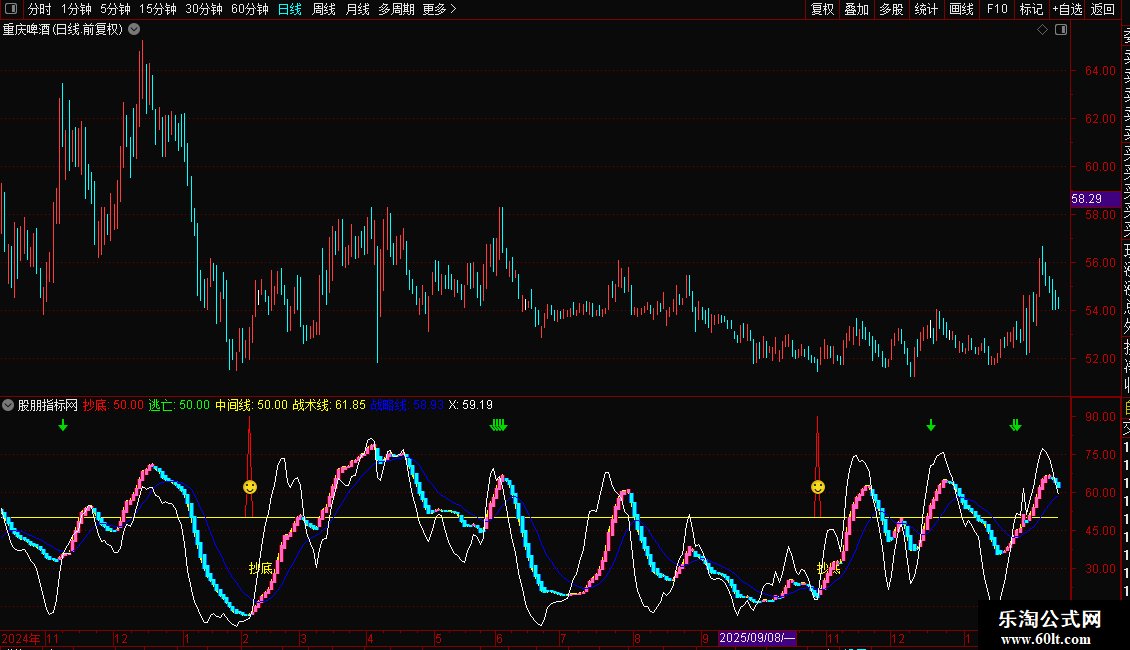Switch to 周线 weekly period tab
Screen dimensions: 1130x650
[324, 9]
